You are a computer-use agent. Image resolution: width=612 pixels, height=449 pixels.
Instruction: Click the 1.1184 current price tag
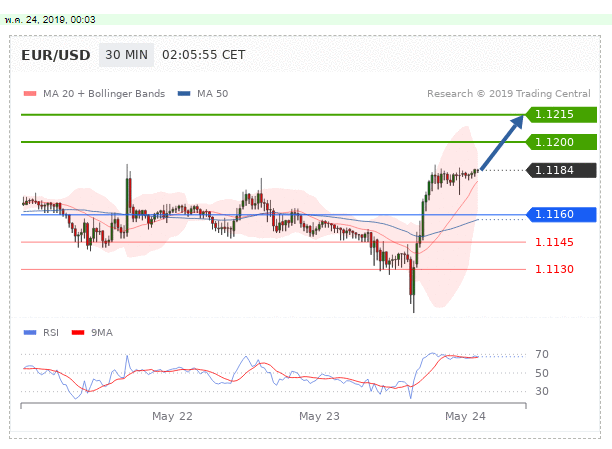pyautogui.click(x=561, y=170)
